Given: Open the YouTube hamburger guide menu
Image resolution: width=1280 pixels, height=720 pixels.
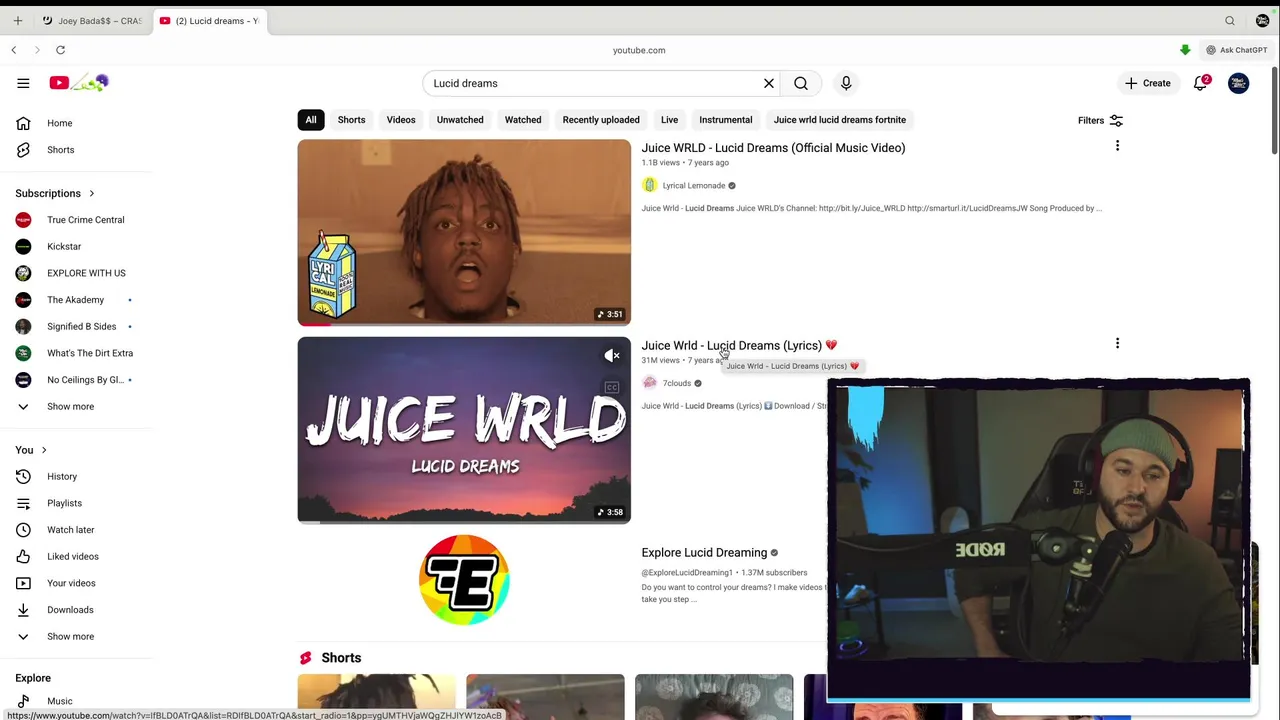Looking at the screenshot, I should click(23, 83).
